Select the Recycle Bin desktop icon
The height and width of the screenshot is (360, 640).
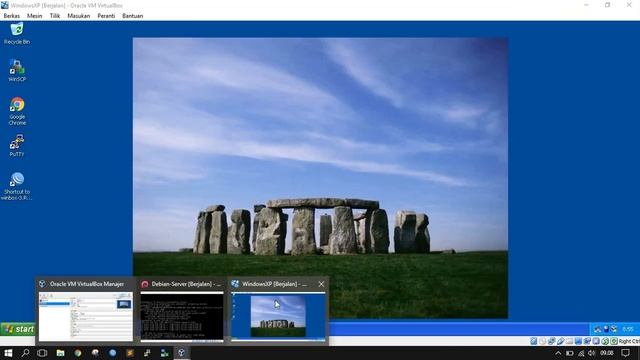17,33
